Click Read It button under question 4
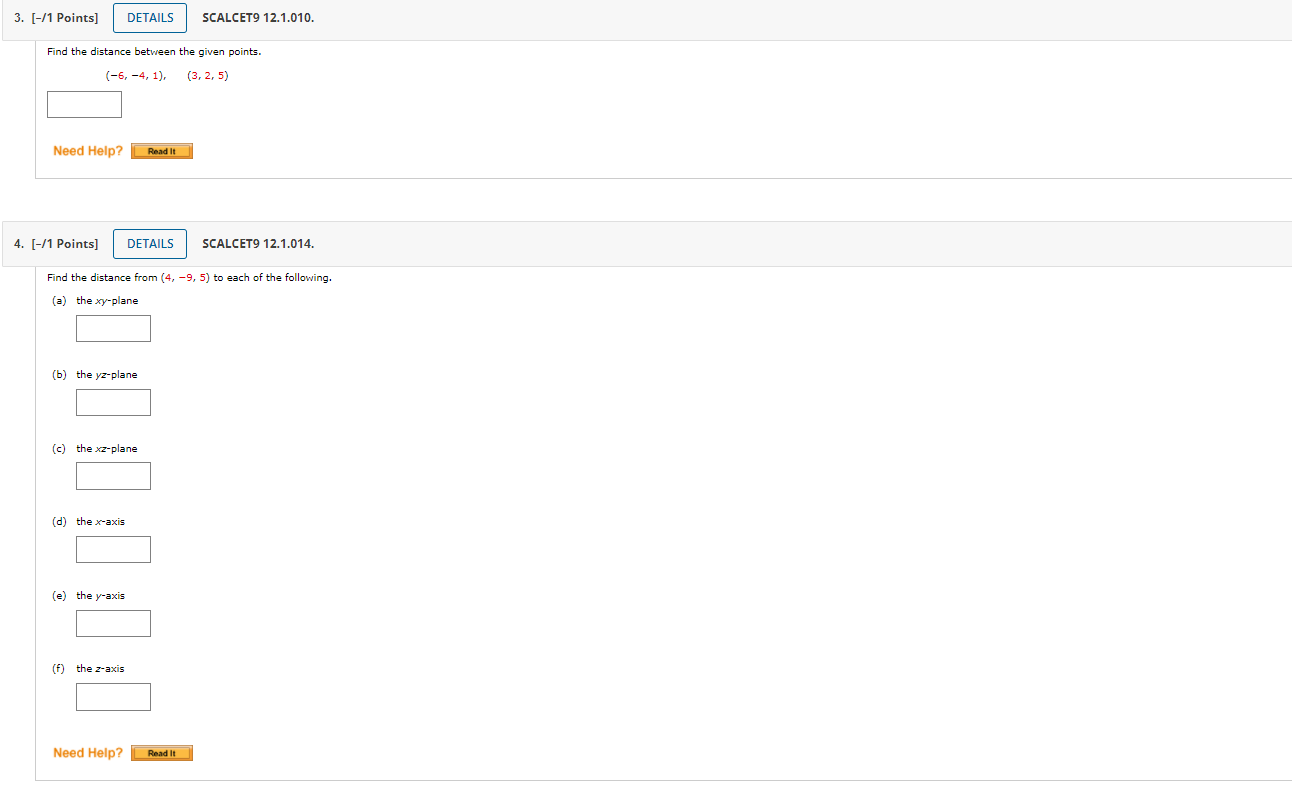The height and width of the screenshot is (787, 1292). [x=162, y=753]
